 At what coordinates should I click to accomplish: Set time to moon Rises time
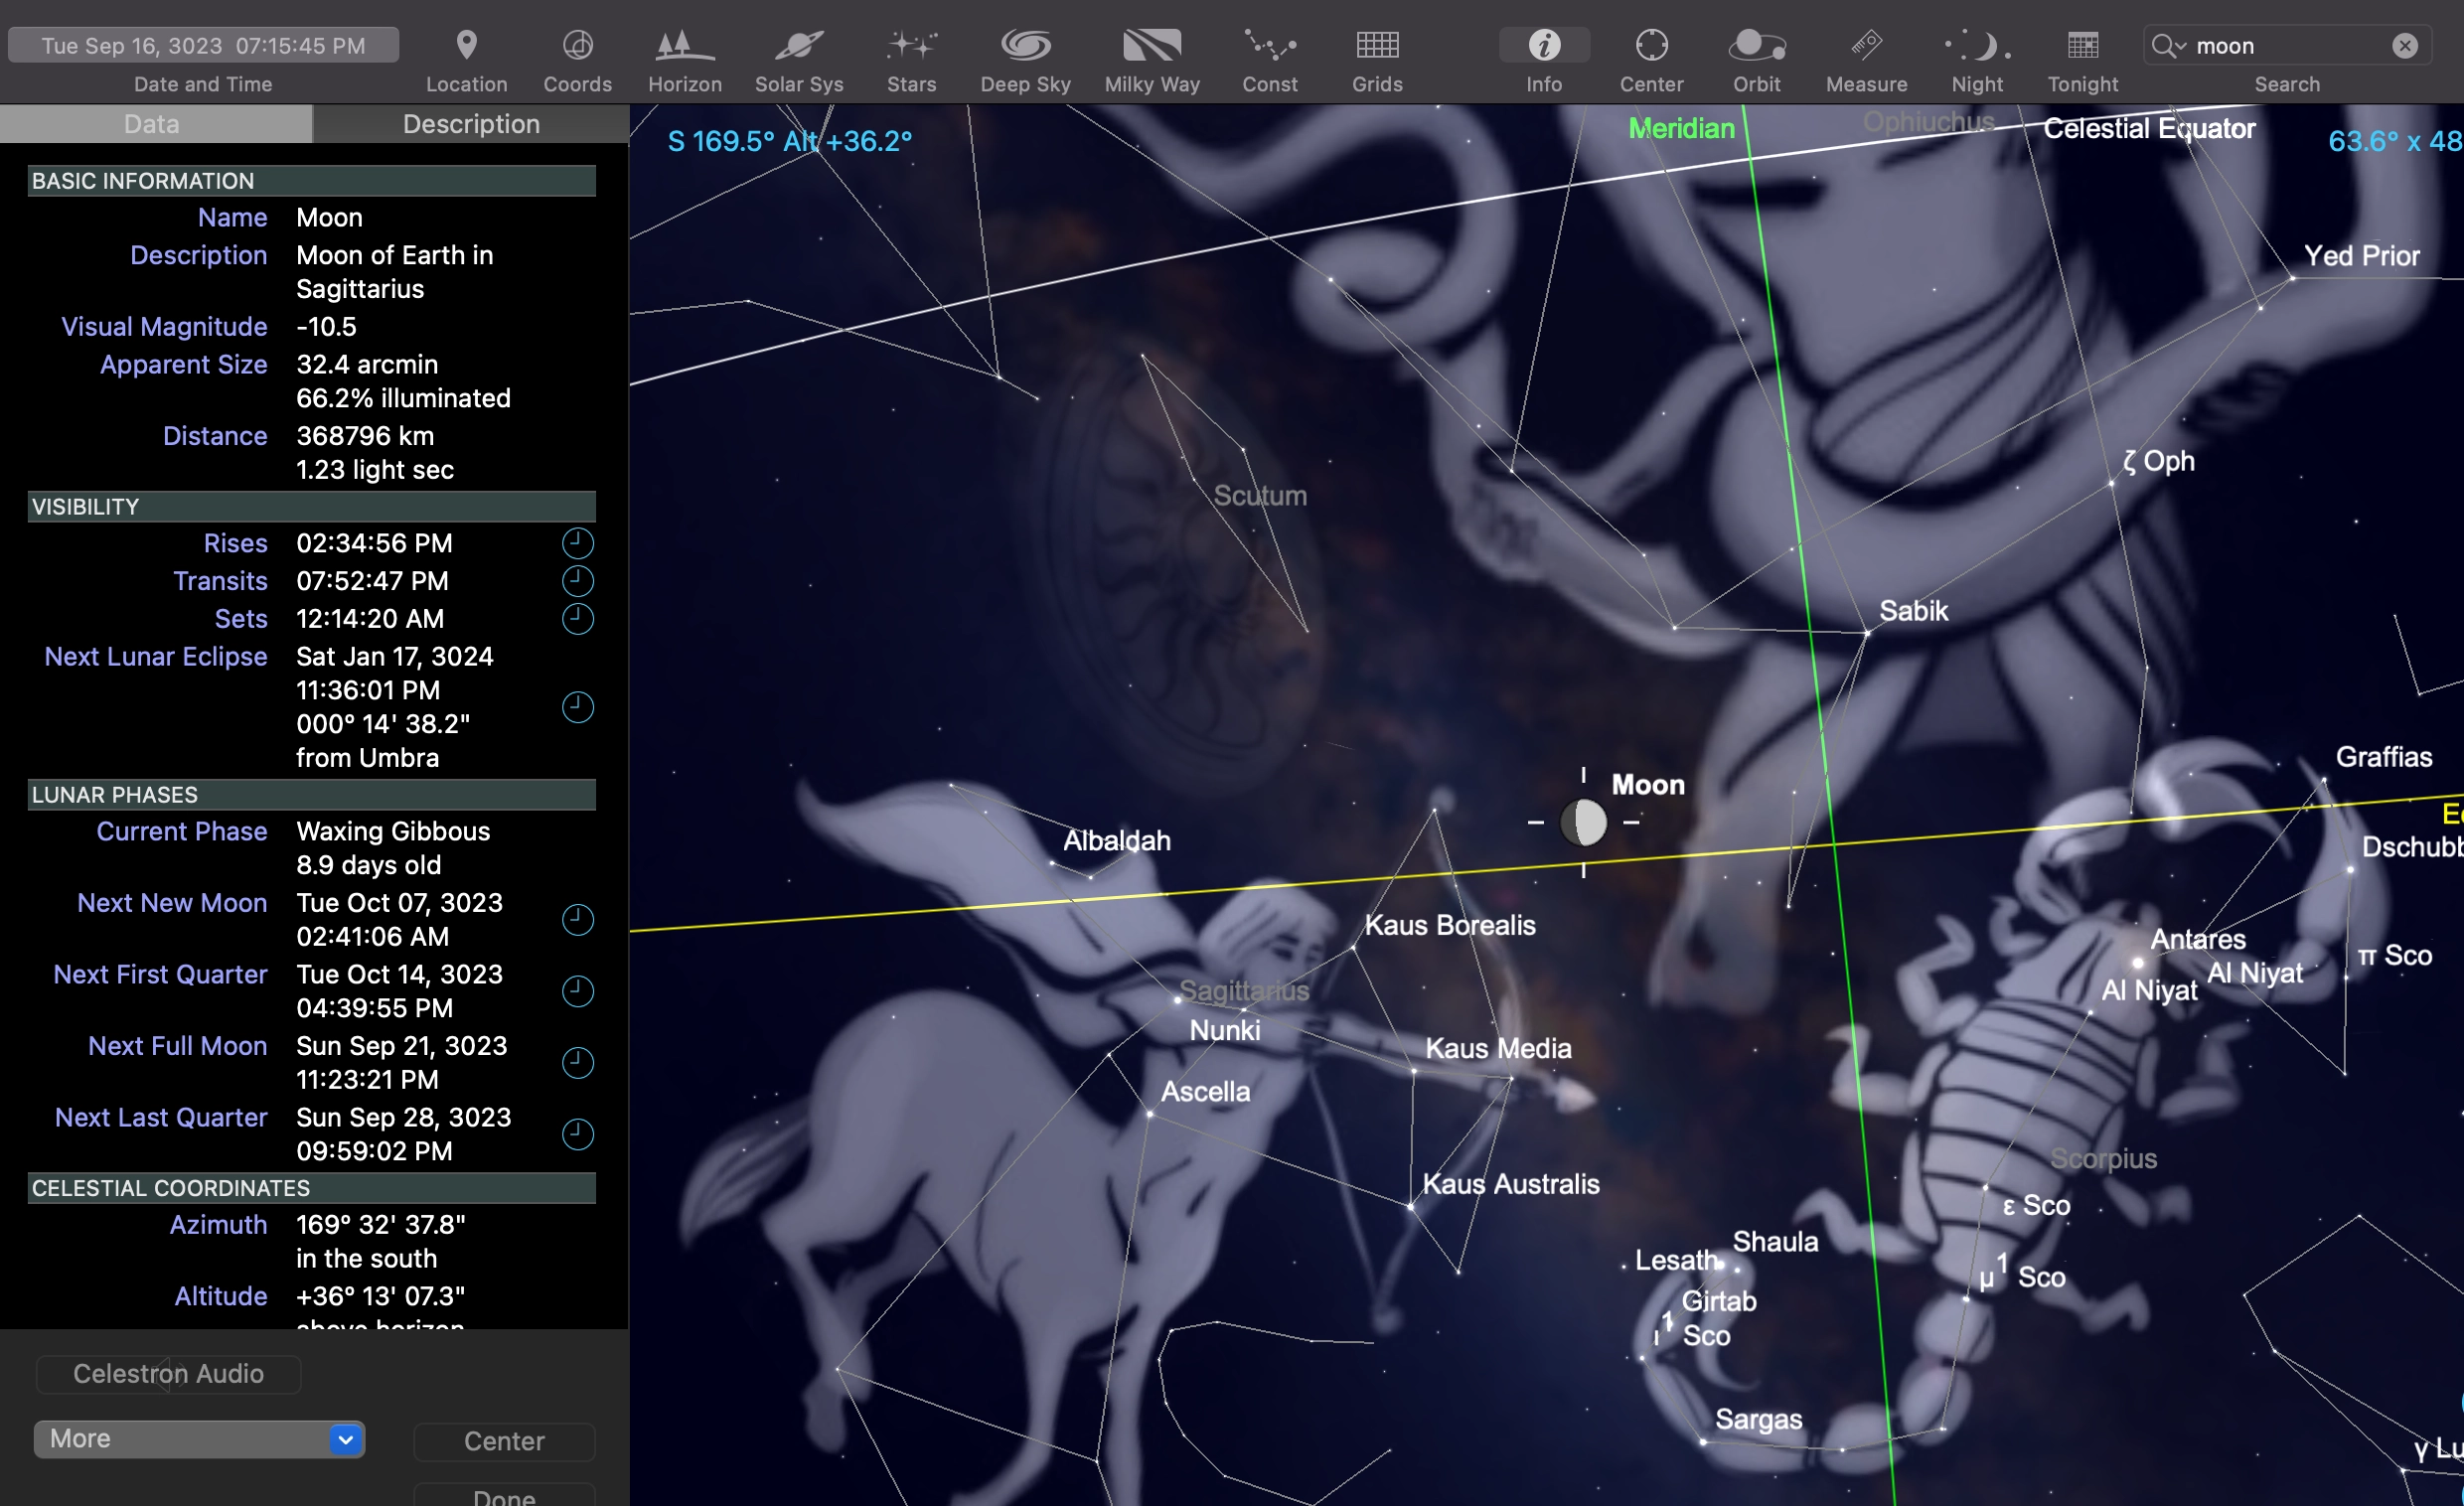click(577, 543)
